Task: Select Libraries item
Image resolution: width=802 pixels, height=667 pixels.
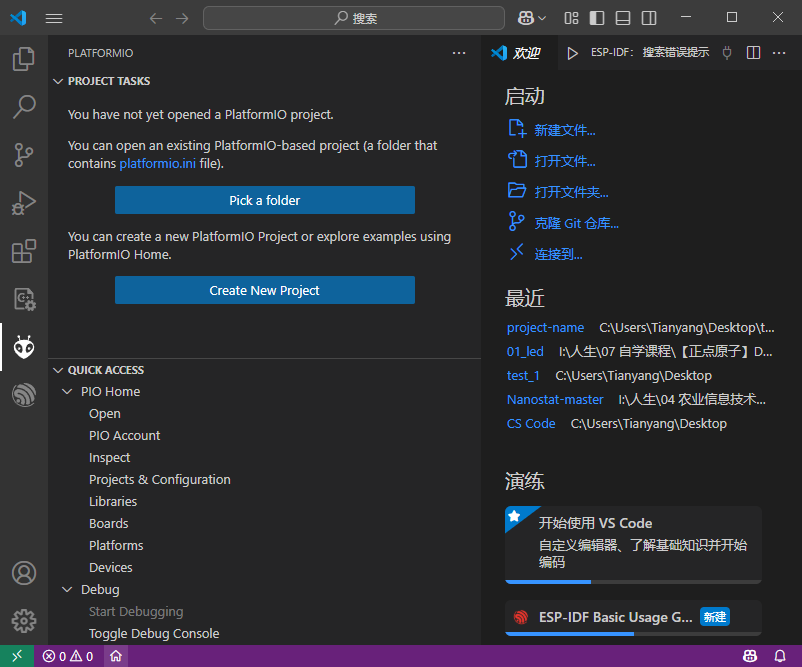Action: click(264, 502)
